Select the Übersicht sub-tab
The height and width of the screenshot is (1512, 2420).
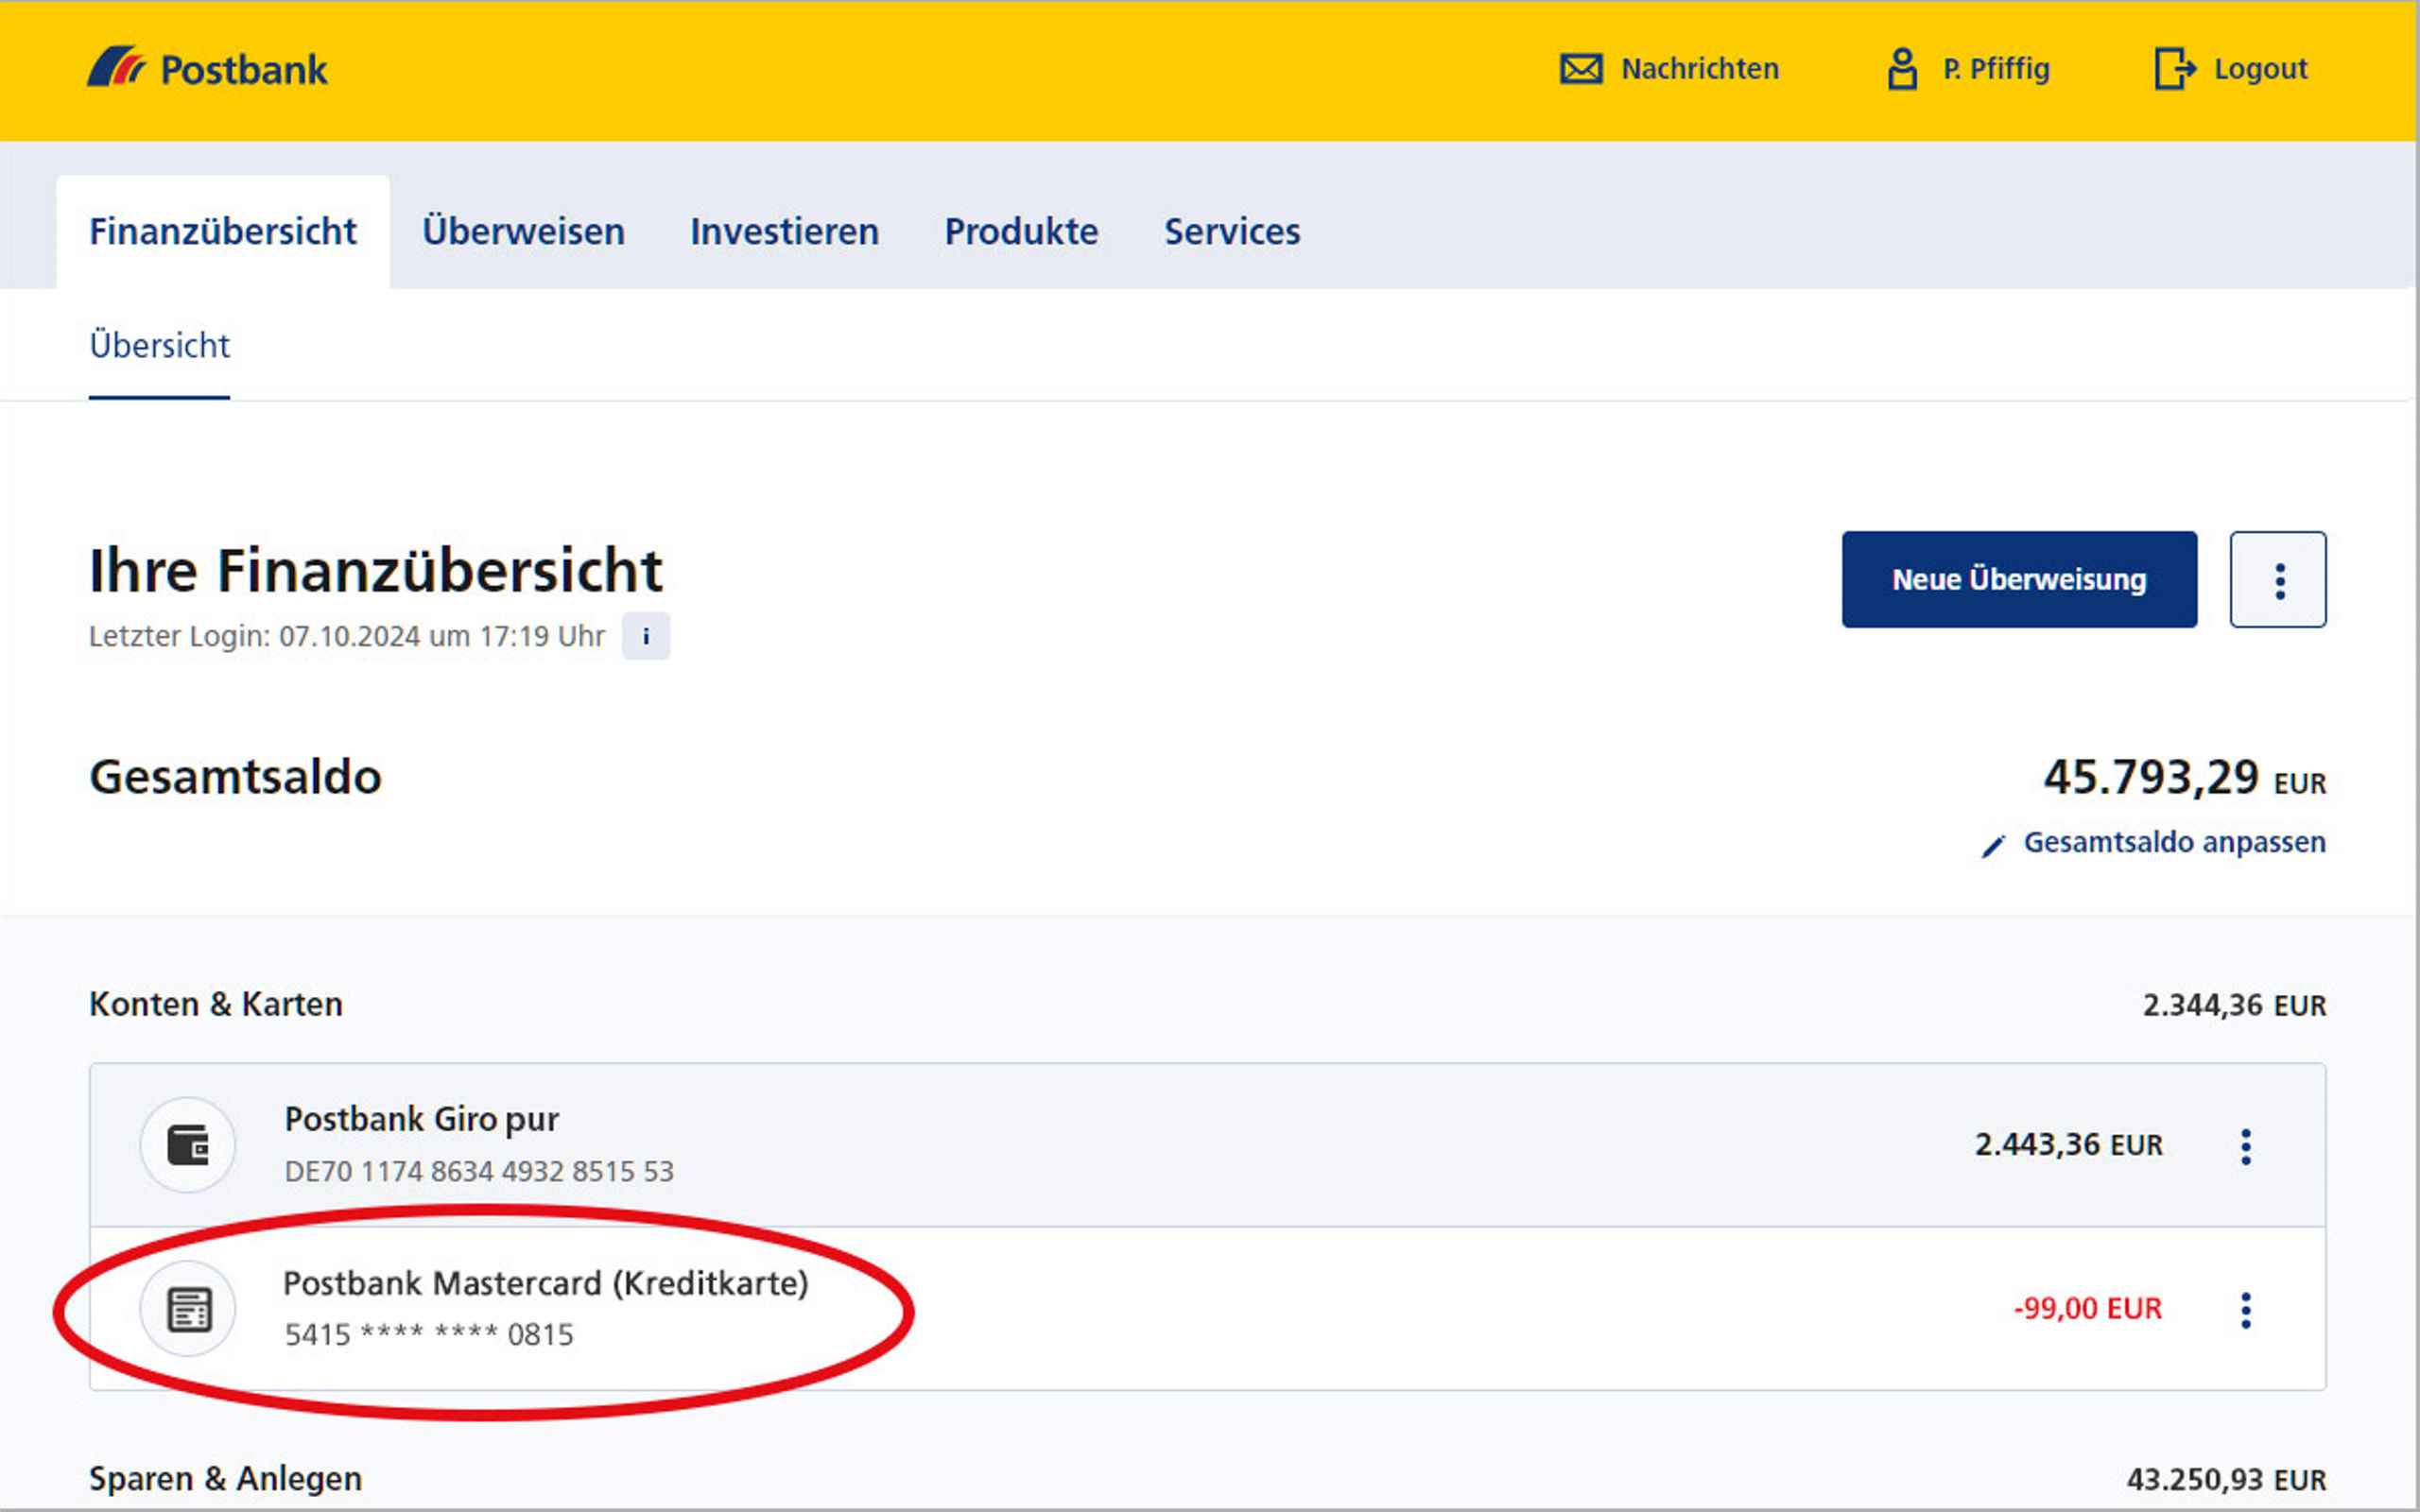160,346
